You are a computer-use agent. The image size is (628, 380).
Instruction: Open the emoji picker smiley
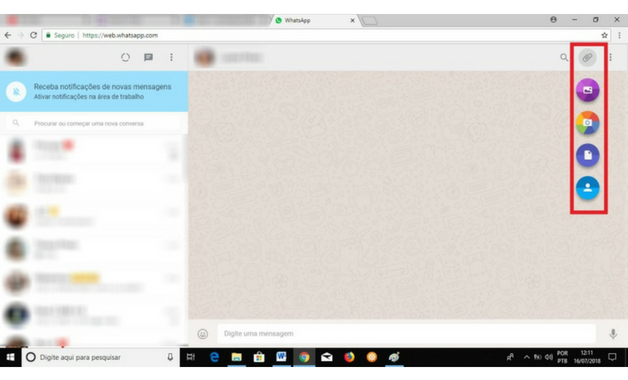pos(203,334)
